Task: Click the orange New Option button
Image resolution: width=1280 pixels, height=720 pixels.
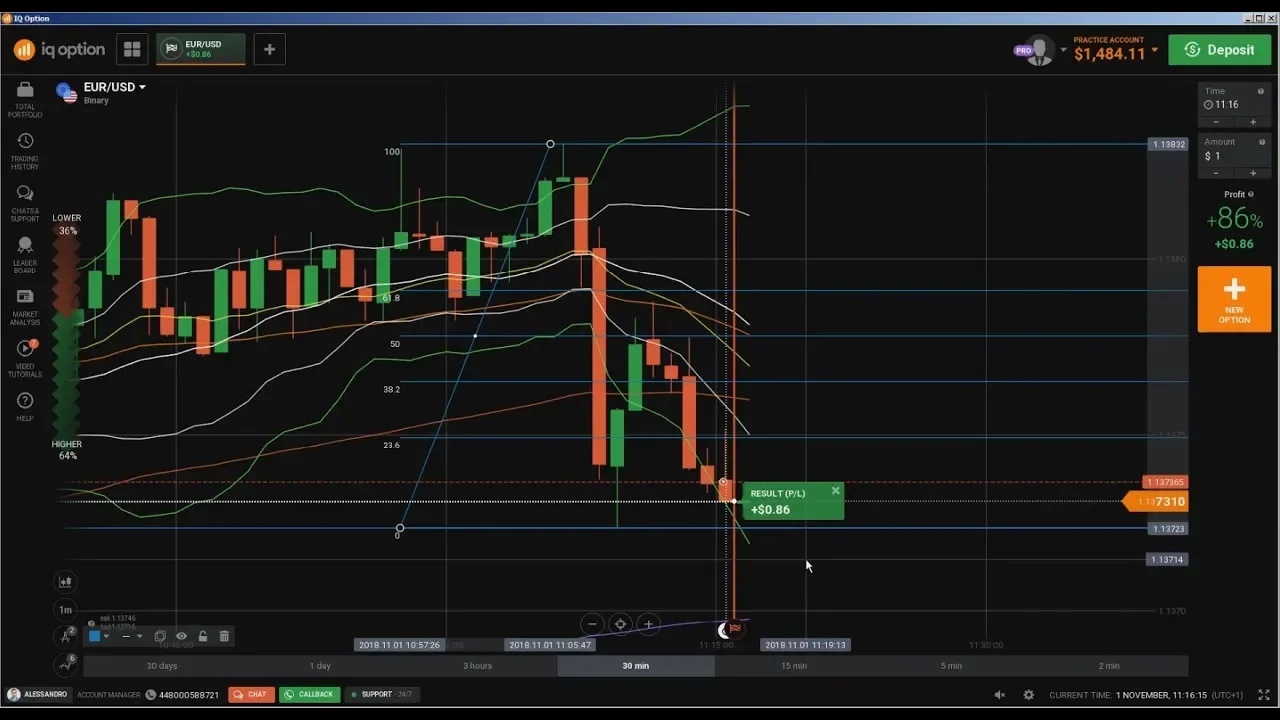Action: point(1234,299)
